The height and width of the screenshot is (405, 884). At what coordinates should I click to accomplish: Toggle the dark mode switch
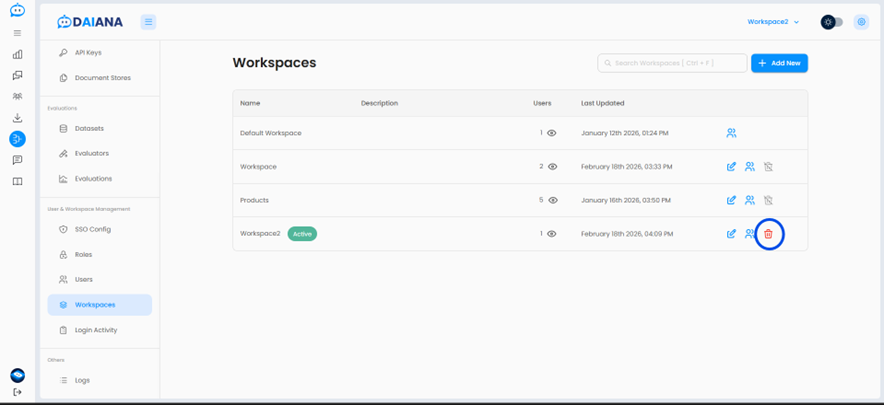point(832,22)
